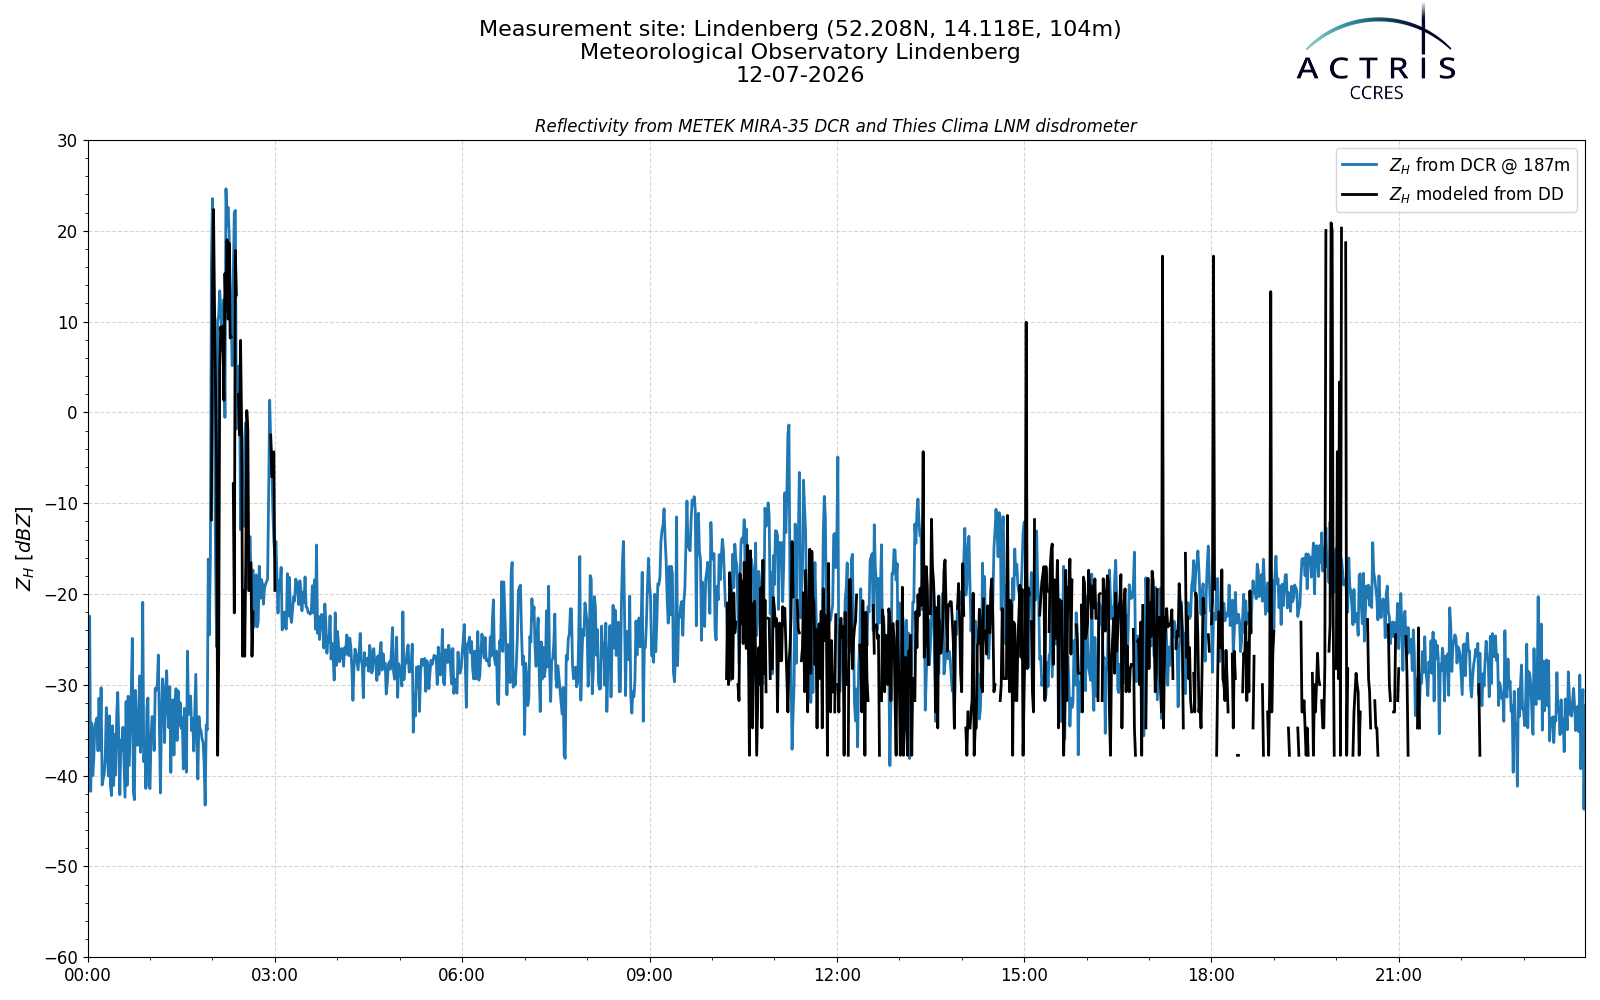
Task: Click the 06:00 time label on x-axis
Action: click(x=462, y=976)
